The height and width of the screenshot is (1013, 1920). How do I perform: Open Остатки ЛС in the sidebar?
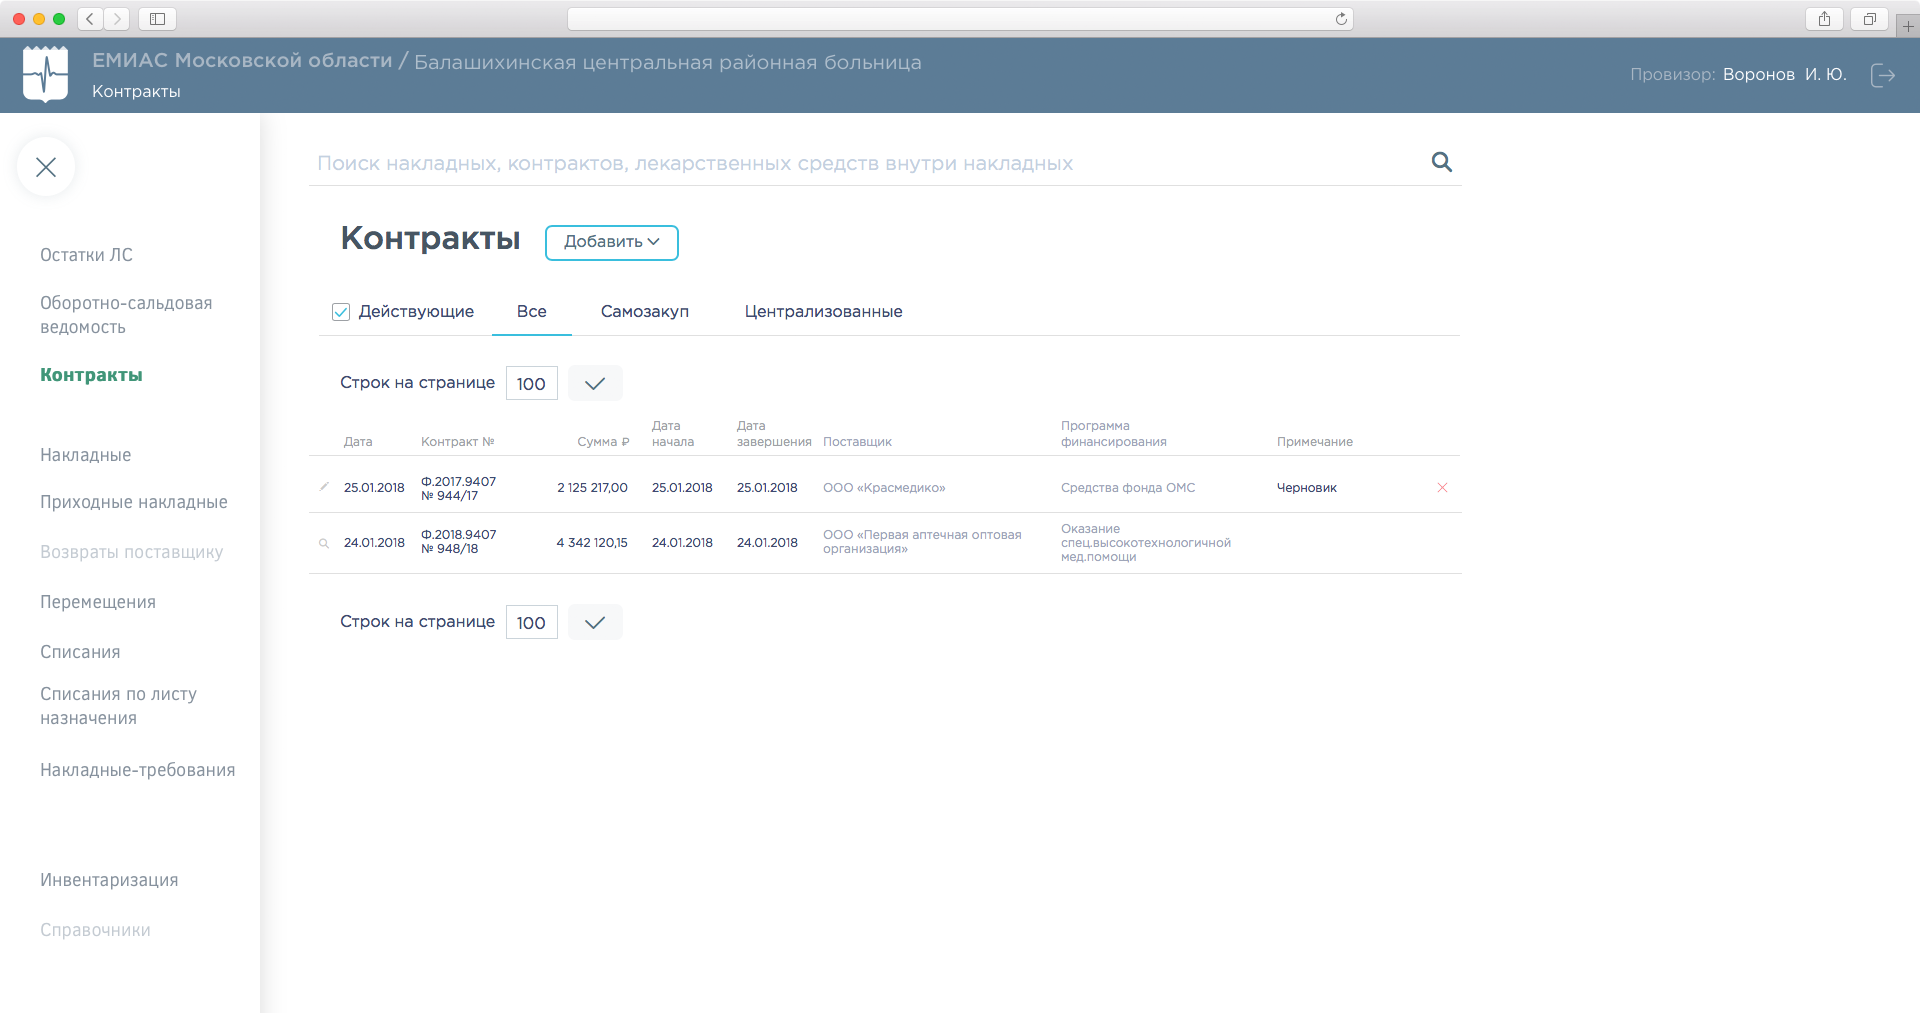point(86,255)
